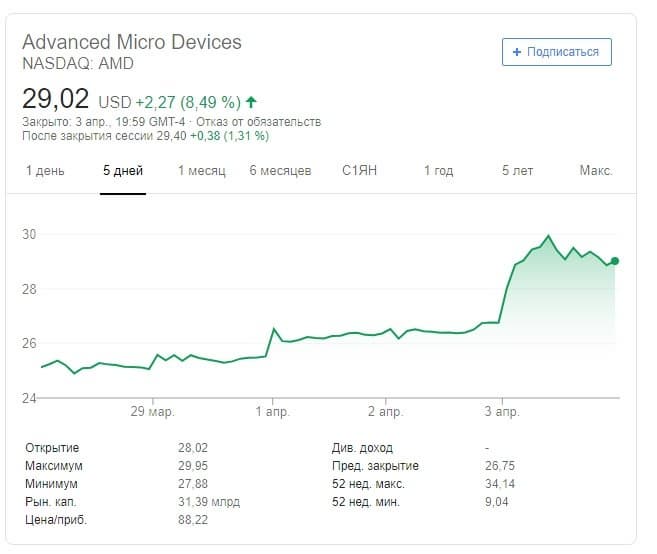Viewport: 657px width, 554px height.
Task: Click the 52 нед. макс. row label
Action: point(368,484)
